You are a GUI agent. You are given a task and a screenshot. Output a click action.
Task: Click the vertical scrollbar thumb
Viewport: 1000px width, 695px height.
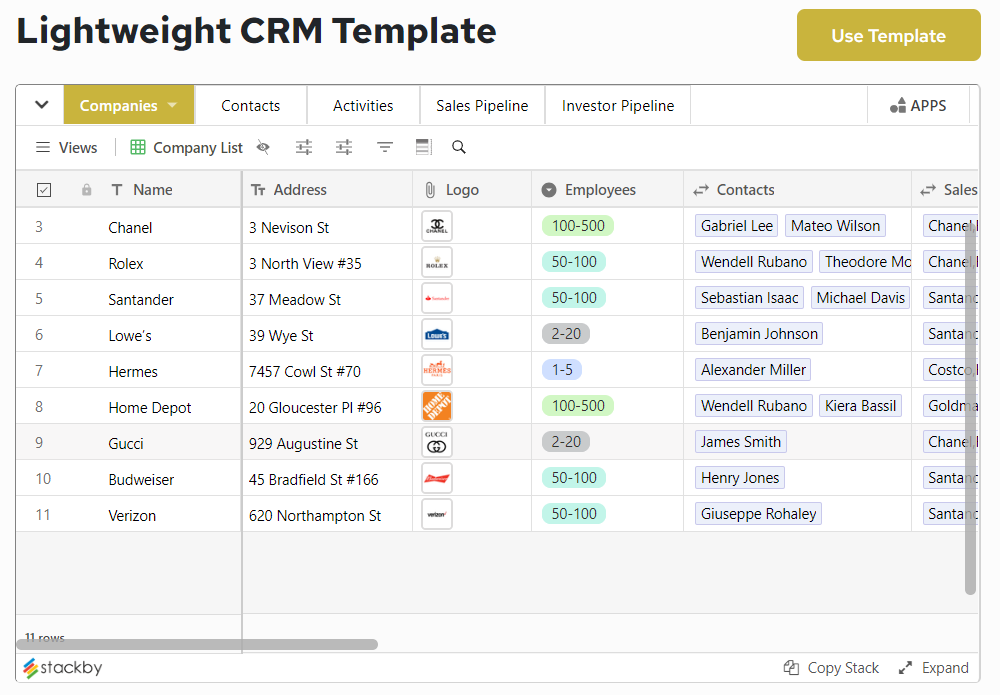[971, 408]
